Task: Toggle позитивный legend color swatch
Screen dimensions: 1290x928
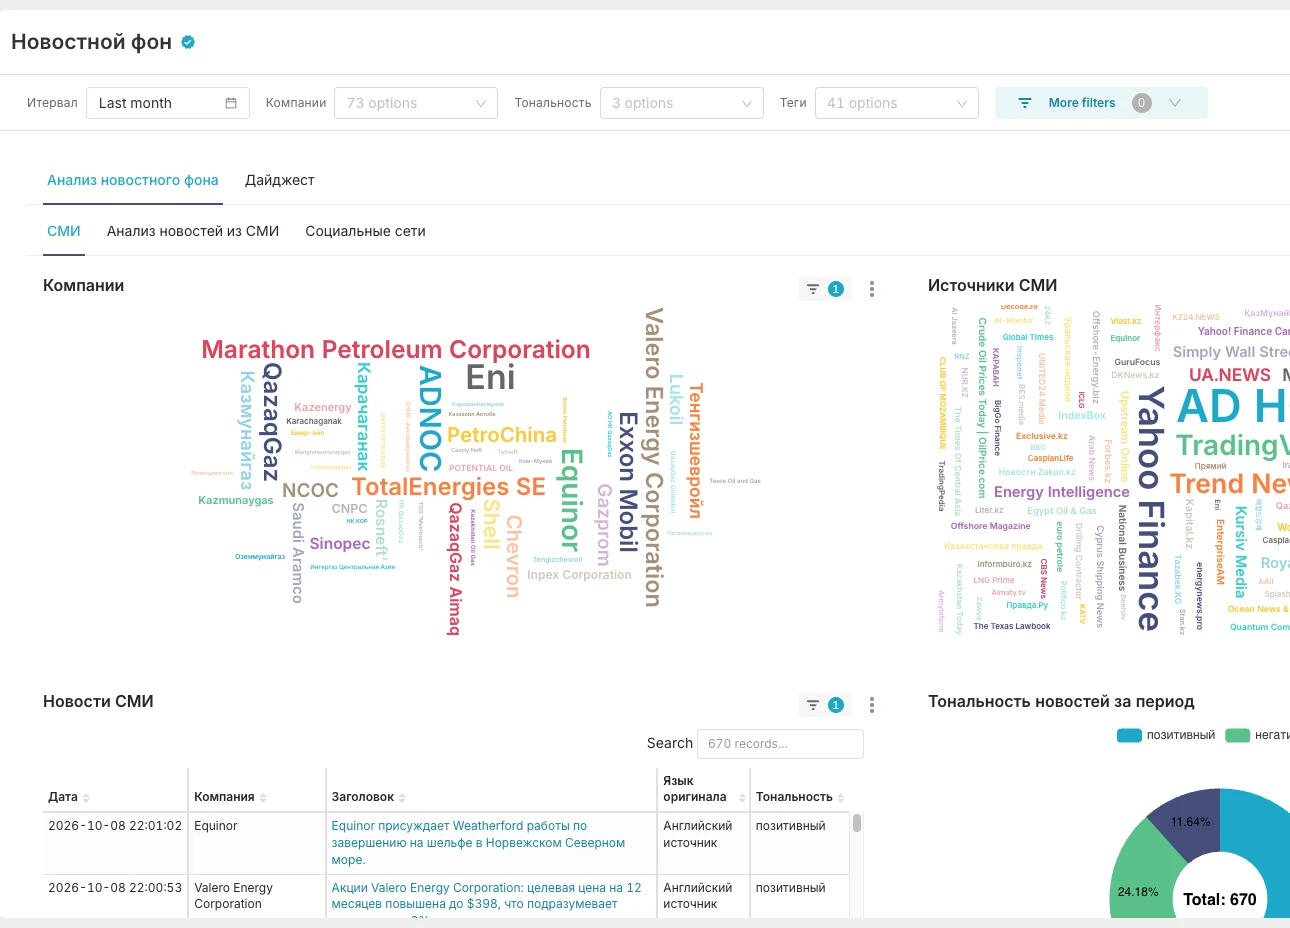Action: [1129, 736]
